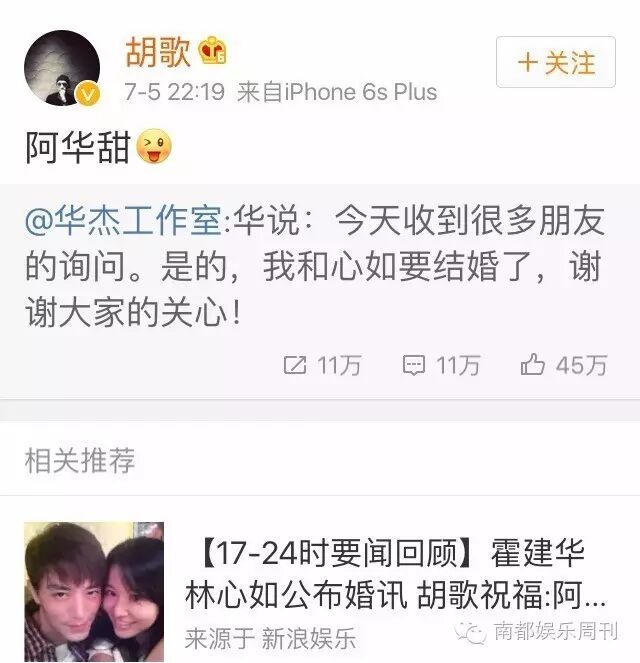Tap the crown membership badge icon
640x663 pixels.
213,51
